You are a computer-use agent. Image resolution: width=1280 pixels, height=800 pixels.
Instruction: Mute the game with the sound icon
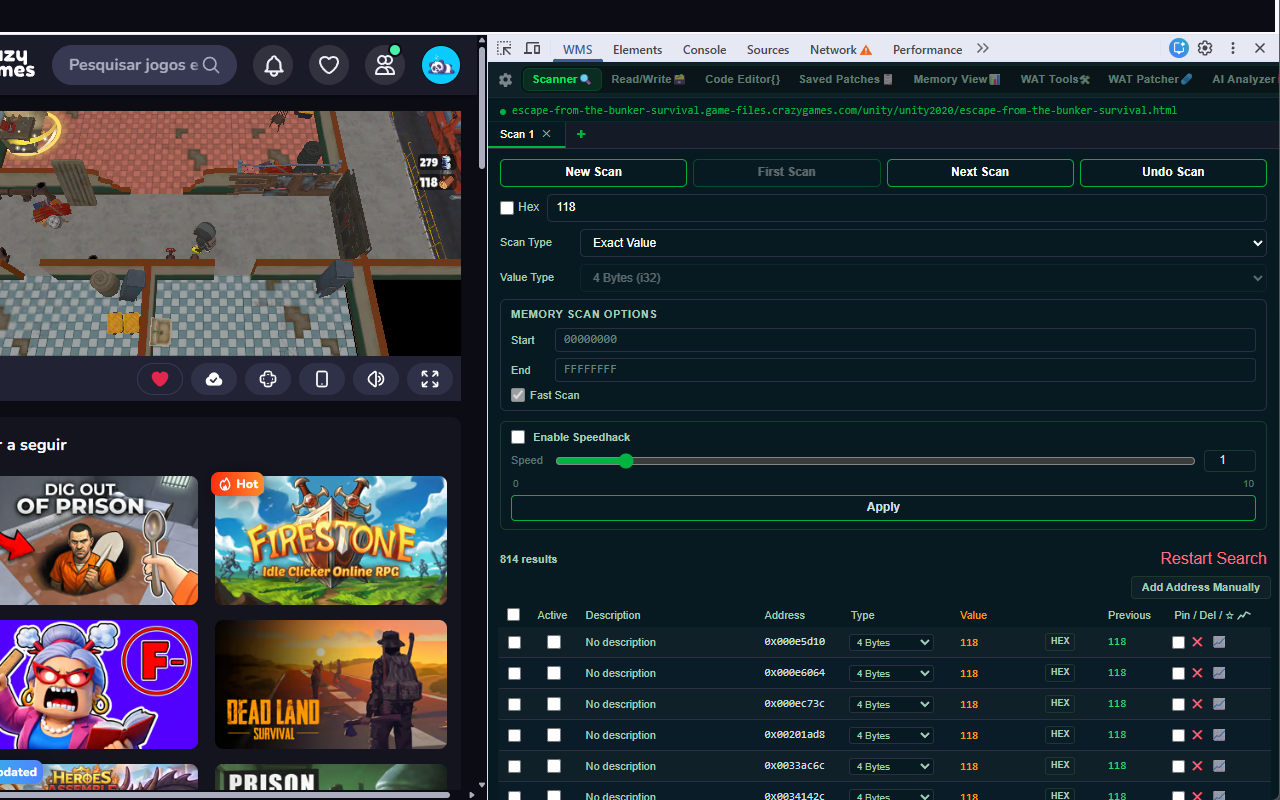point(376,379)
